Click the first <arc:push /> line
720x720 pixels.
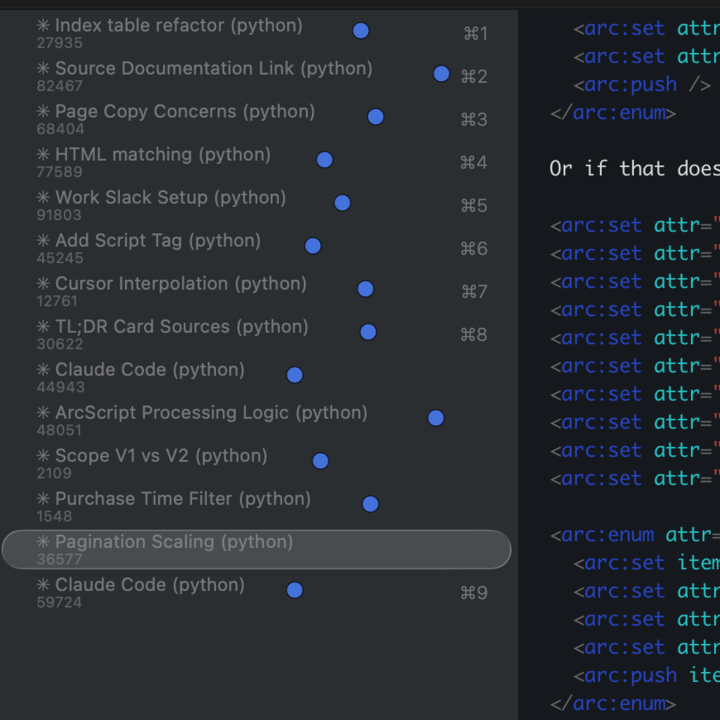click(x=642, y=84)
